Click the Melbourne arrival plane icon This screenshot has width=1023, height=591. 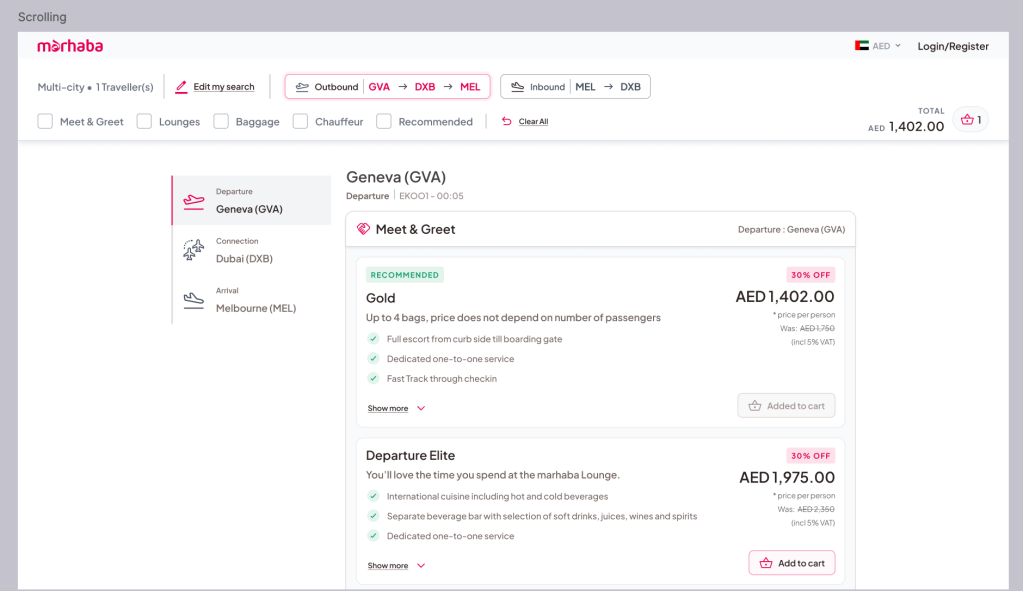coord(193,300)
